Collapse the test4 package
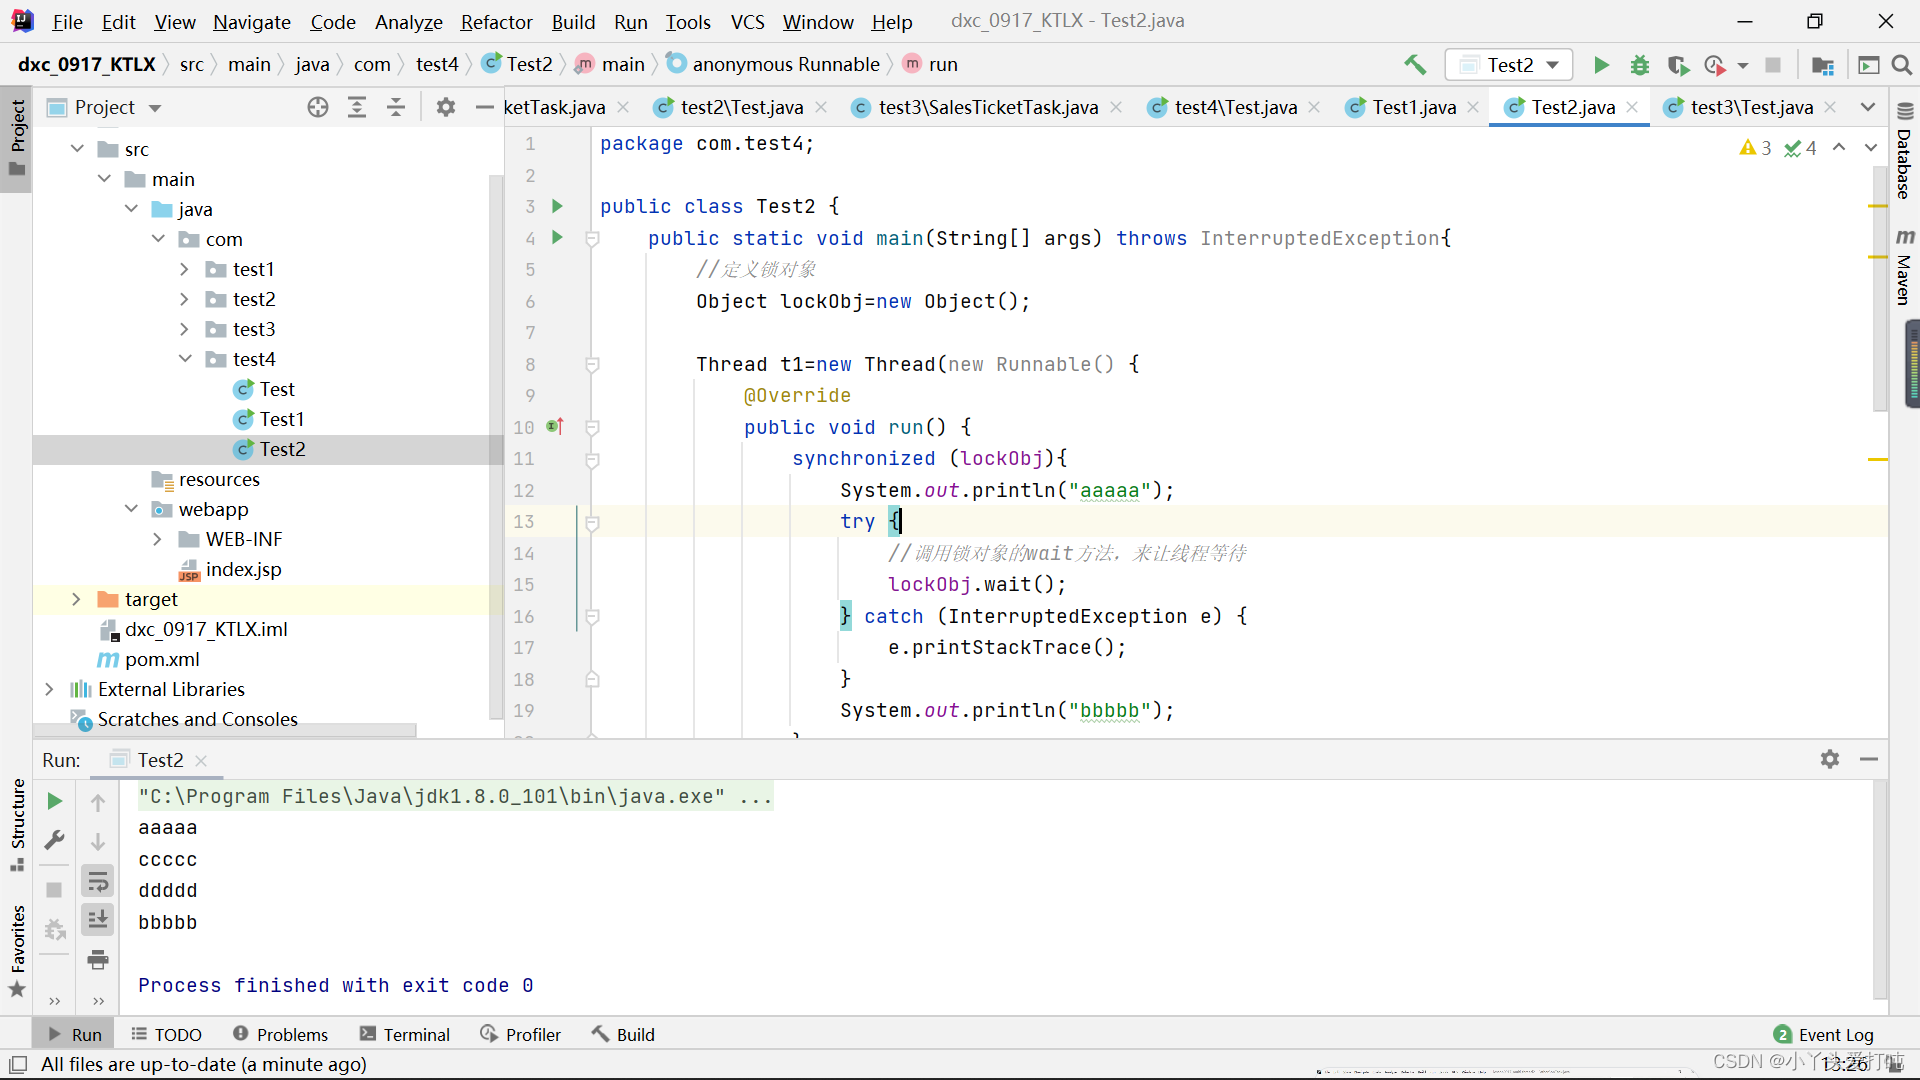 click(x=185, y=359)
